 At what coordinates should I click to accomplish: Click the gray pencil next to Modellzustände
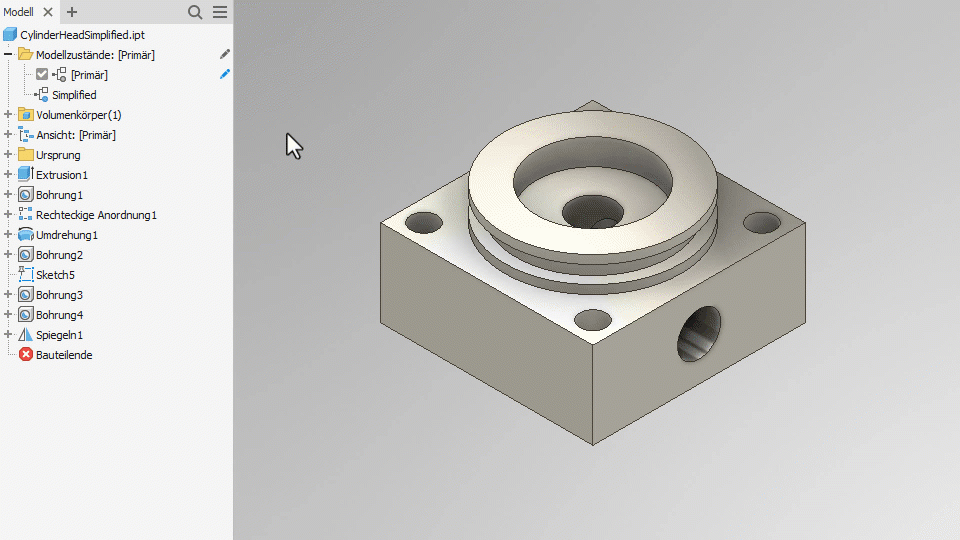point(225,54)
